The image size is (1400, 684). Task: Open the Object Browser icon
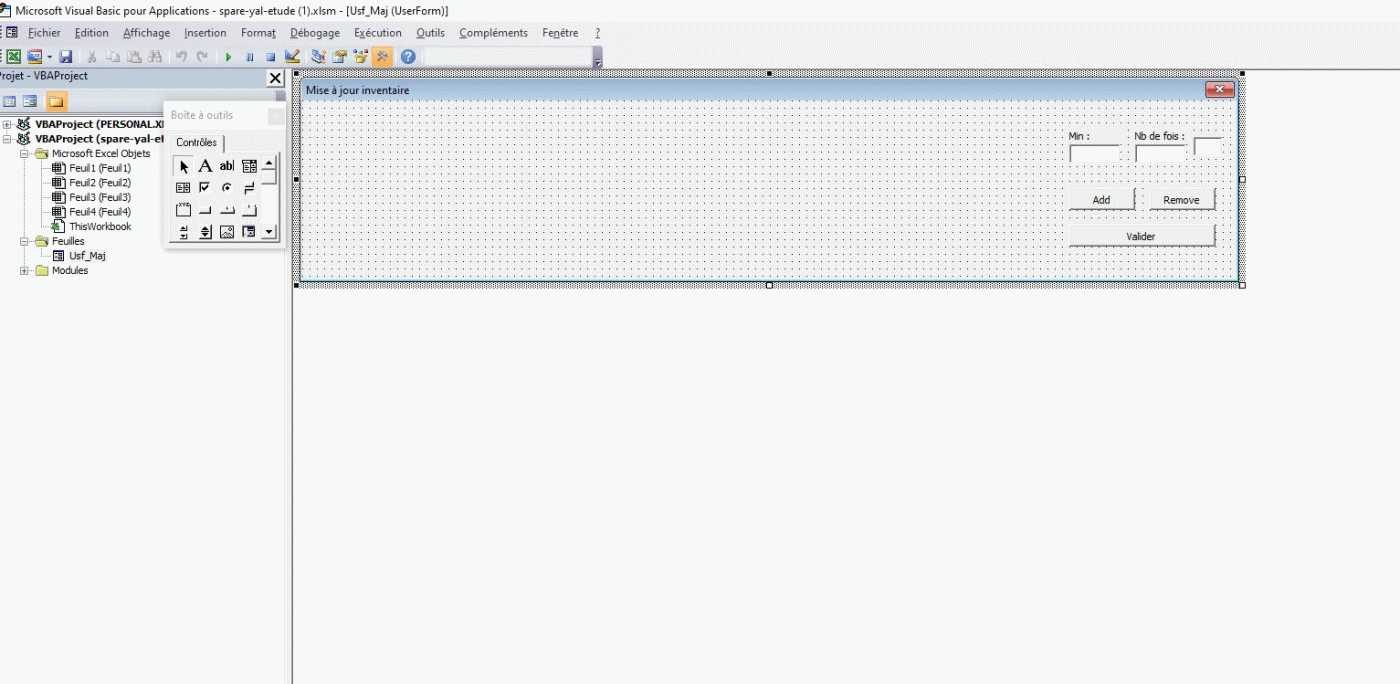coord(361,57)
